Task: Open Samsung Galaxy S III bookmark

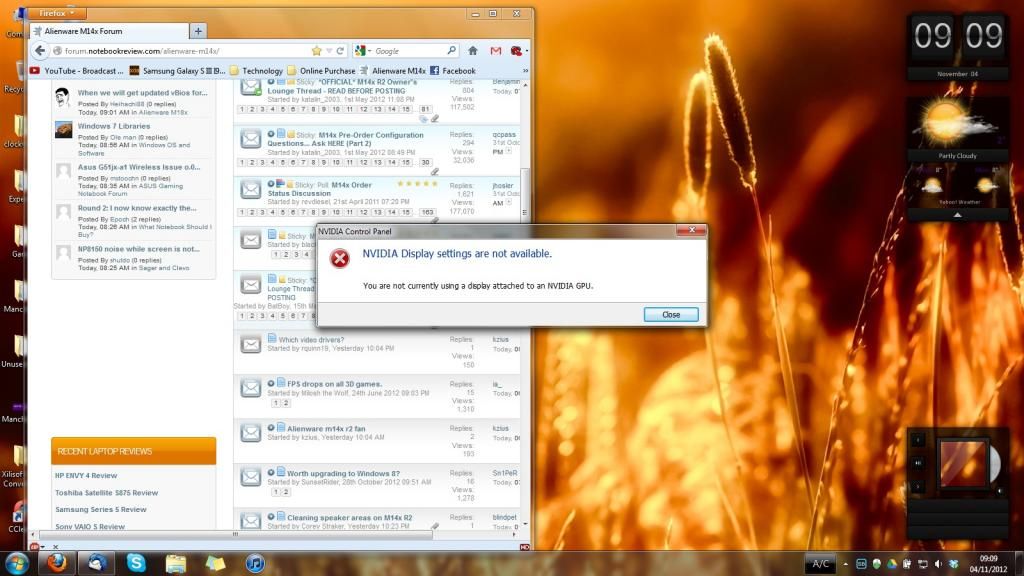Action: click(x=178, y=71)
